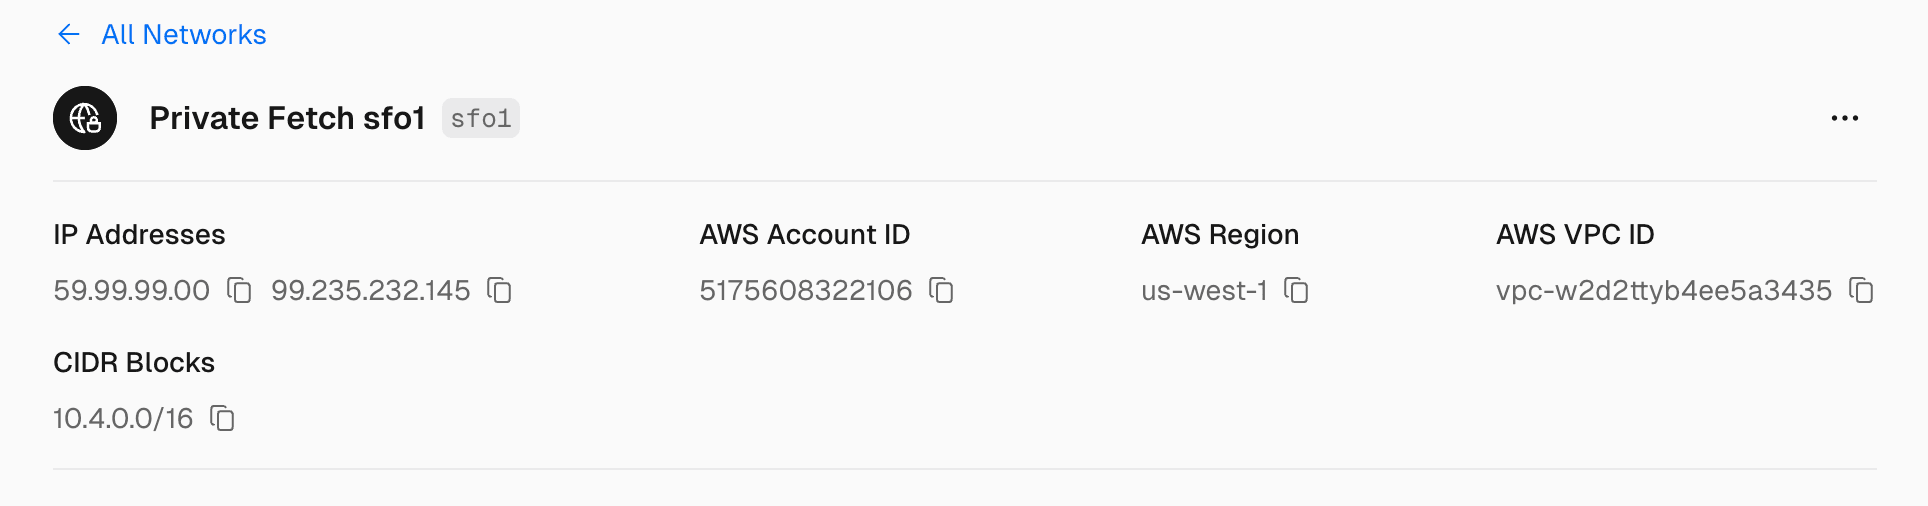Copy the AWS VPC ID
Screen dimensions: 1928x506
coord(1860,290)
